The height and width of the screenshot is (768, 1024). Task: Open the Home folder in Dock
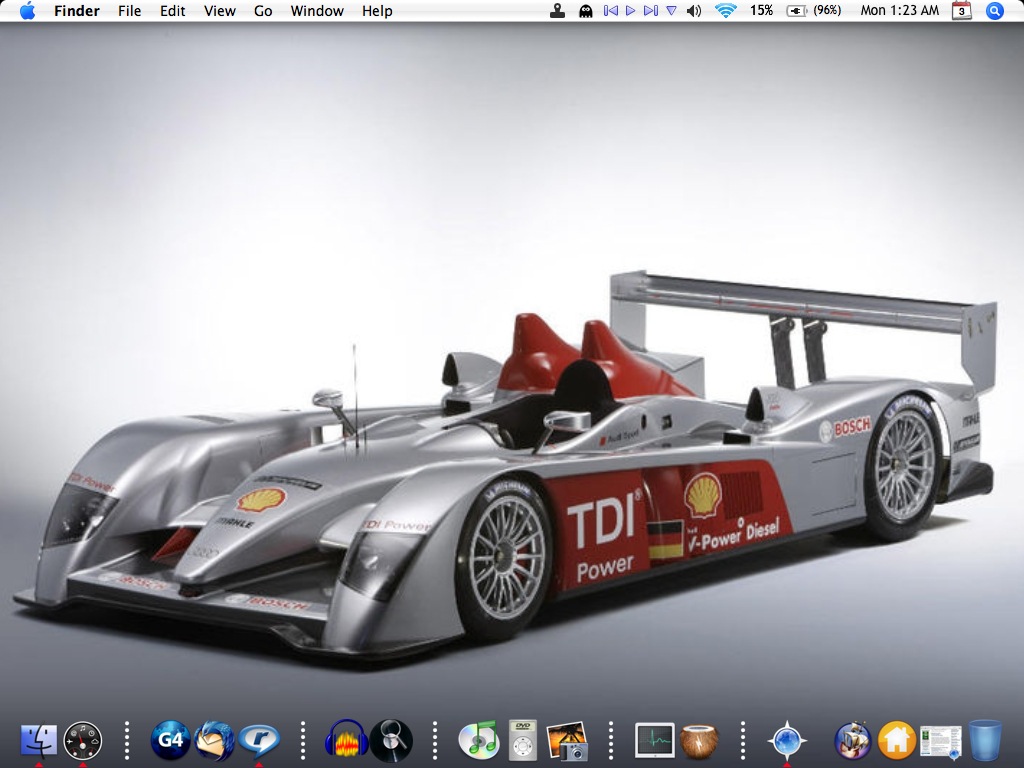tap(897, 741)
